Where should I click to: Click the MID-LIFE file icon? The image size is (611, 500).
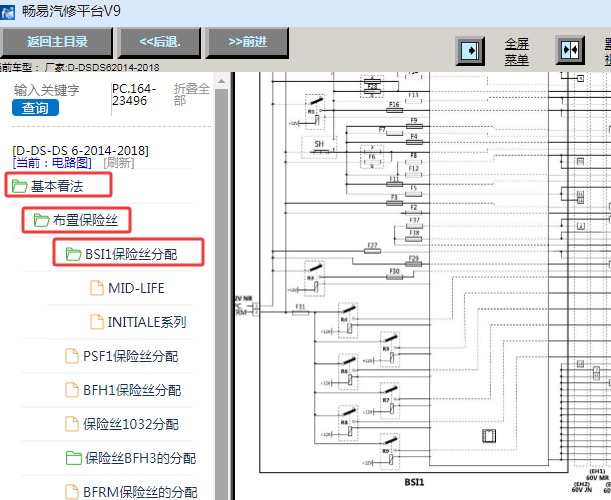pyautogui.click(x=97, y=288)
